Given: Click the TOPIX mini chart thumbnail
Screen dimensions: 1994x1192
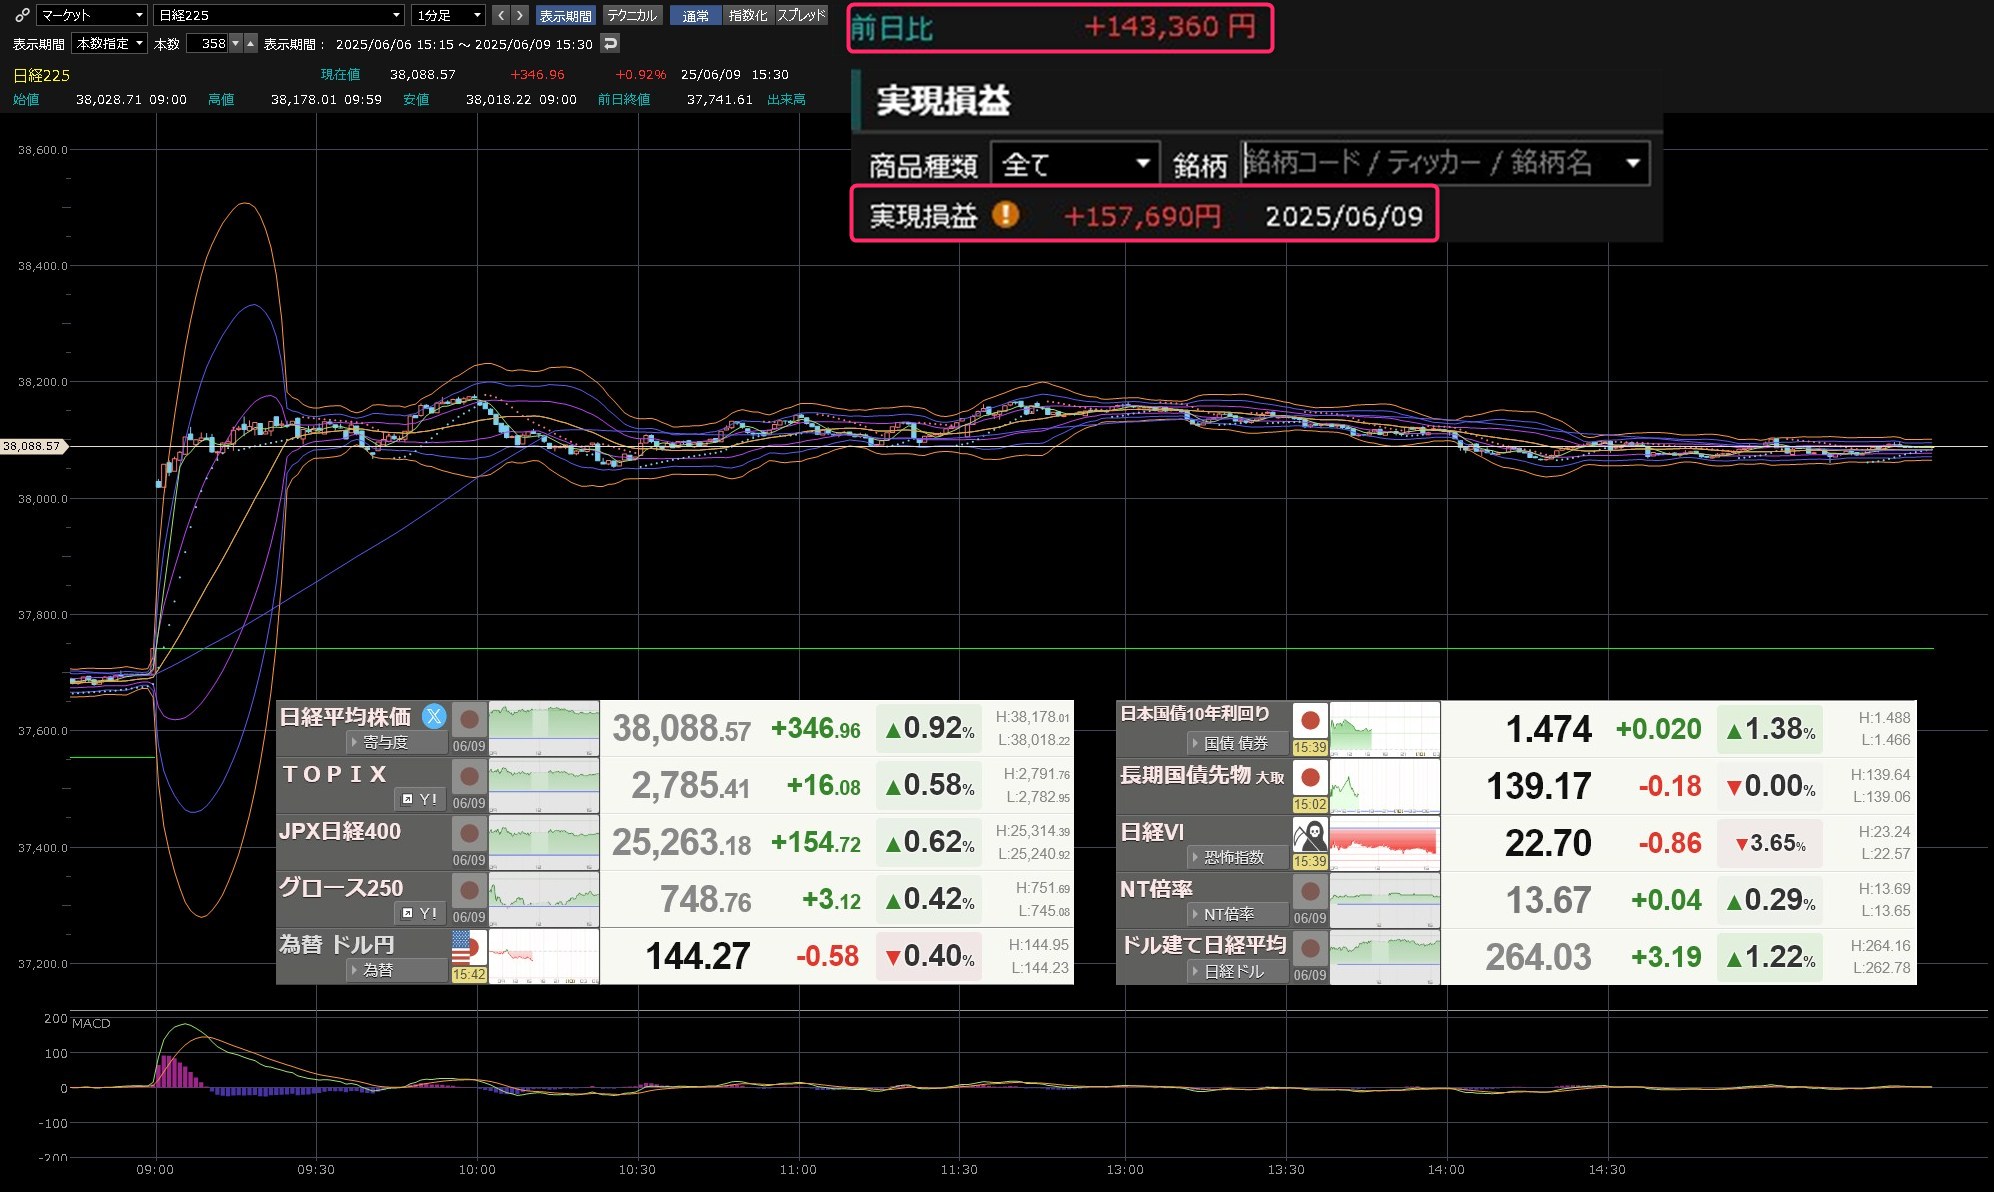Looking at the screenshot, I should pos(544,786).
